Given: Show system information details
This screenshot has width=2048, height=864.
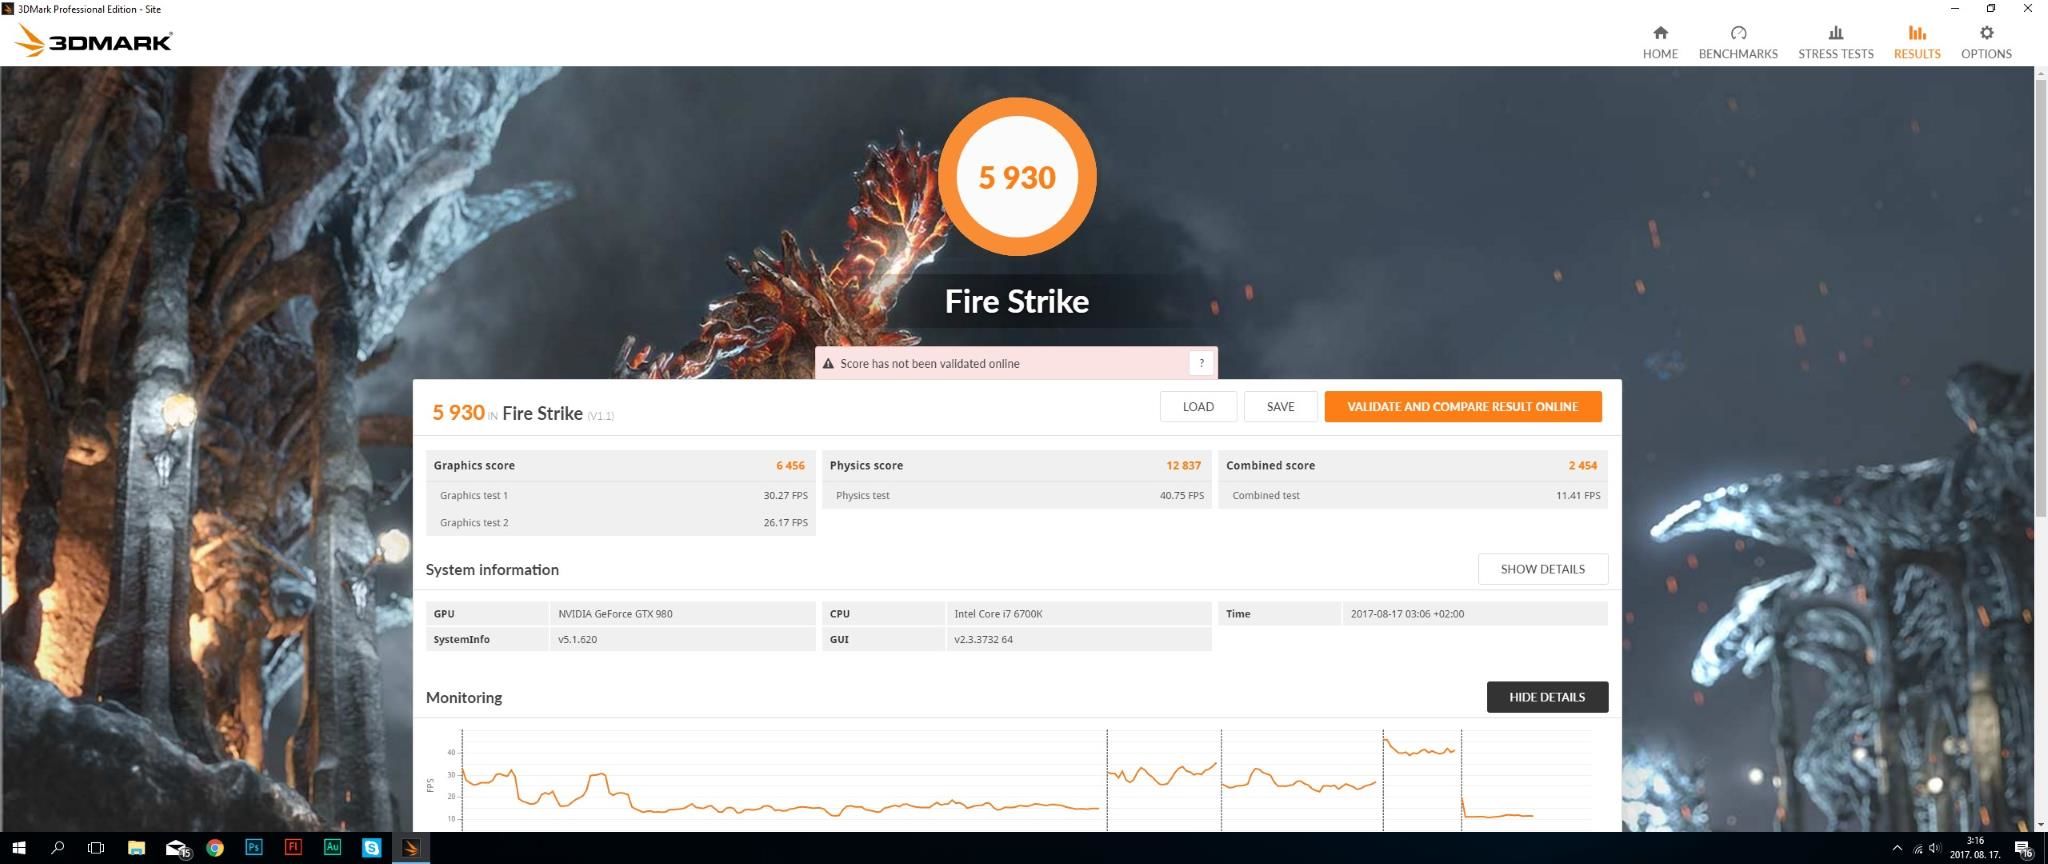Looking at the screenshot, I should point(1542,569).
